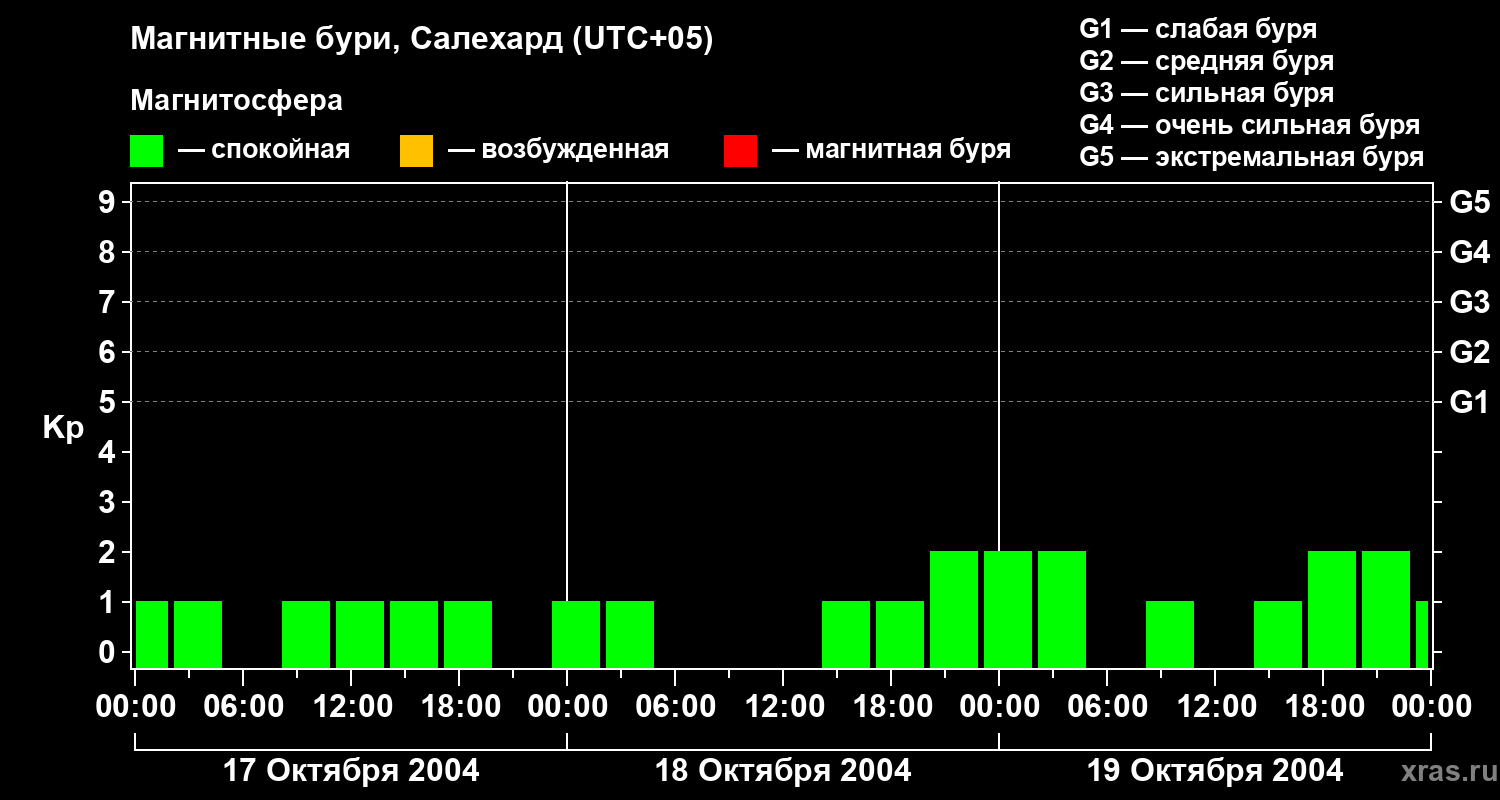The image size is (1500, 800).
Task: Click the '17 Октября 2004' date label
Action: [351, 771]
